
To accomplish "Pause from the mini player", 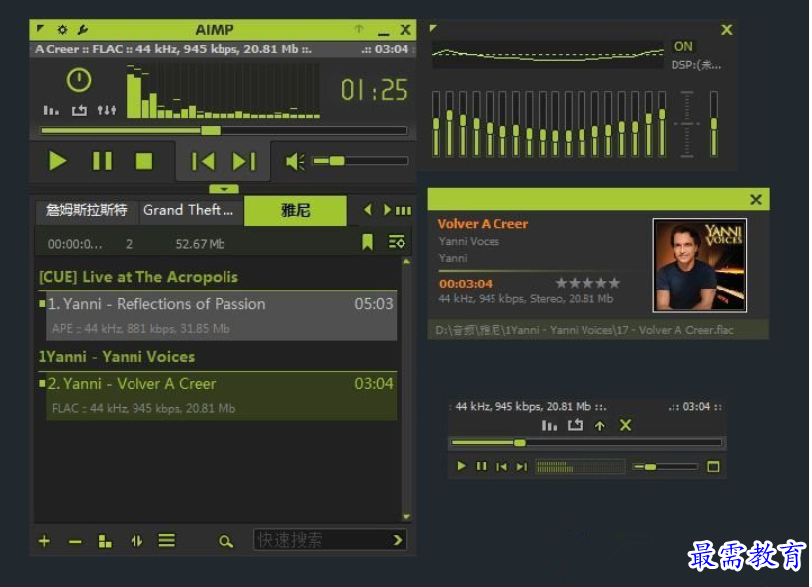I will pos(482,466).
